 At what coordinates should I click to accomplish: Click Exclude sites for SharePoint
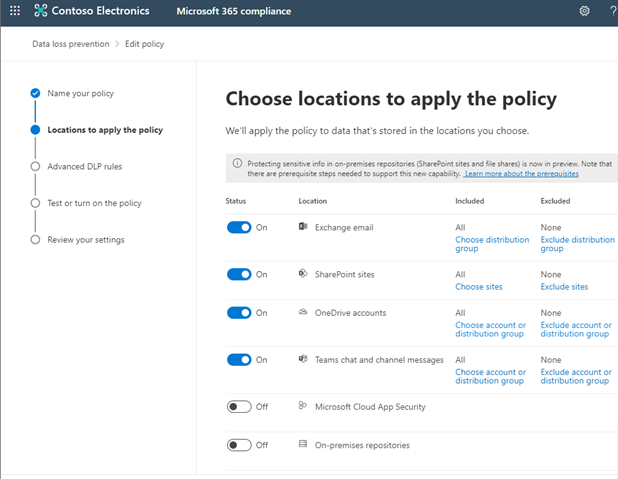[564, 287]
